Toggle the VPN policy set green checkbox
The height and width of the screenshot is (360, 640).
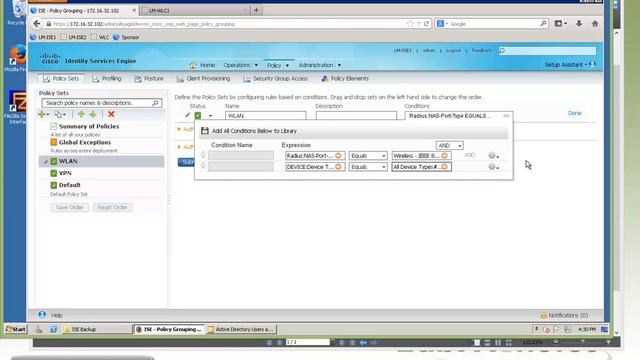[54, 173]
